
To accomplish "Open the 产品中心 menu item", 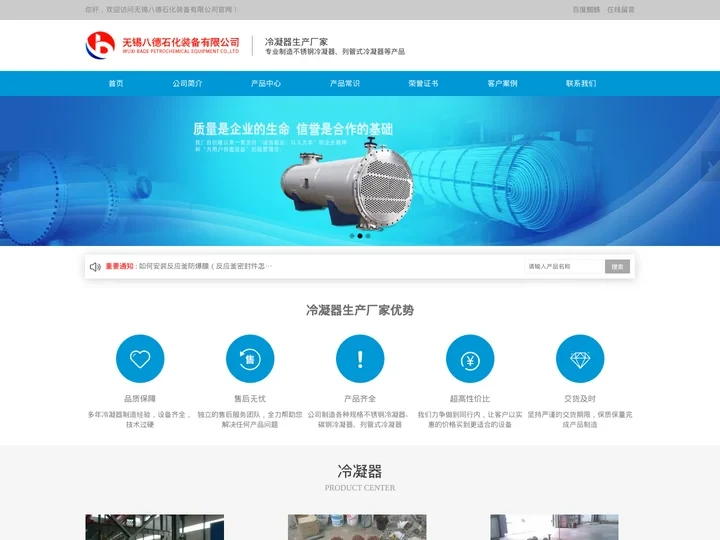I will (266, 84).
